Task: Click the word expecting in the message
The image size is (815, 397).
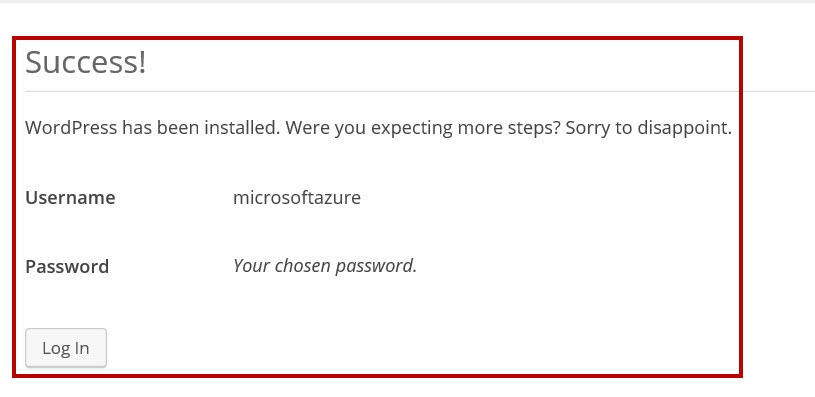Action: 412,129
